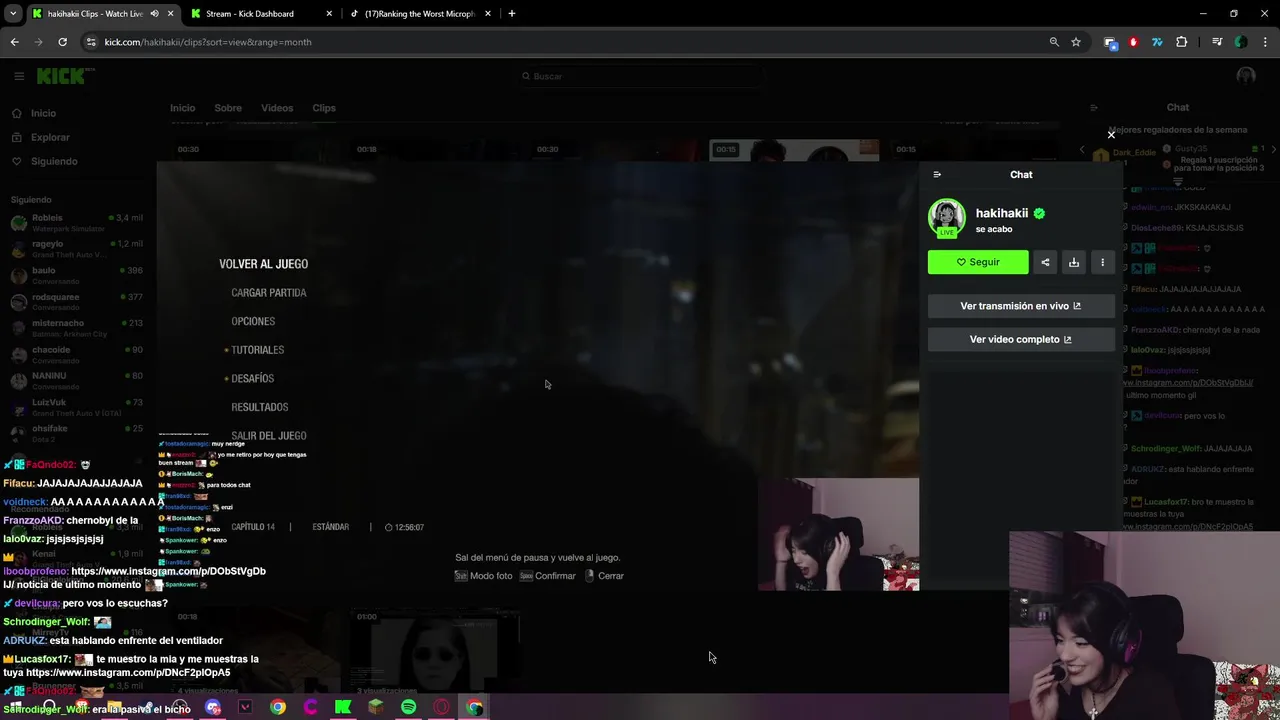The width and height of the screenshot is (1280, 720).
Task: Click the address bar URL
Action: 208,42
